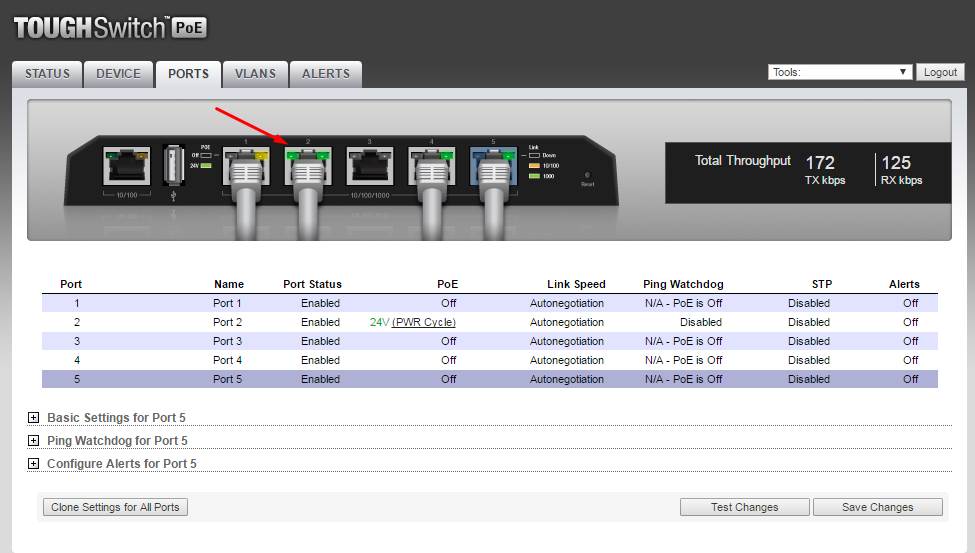Switch to the STATUS tab
975x553 pixels.
(x=47, y=74)
